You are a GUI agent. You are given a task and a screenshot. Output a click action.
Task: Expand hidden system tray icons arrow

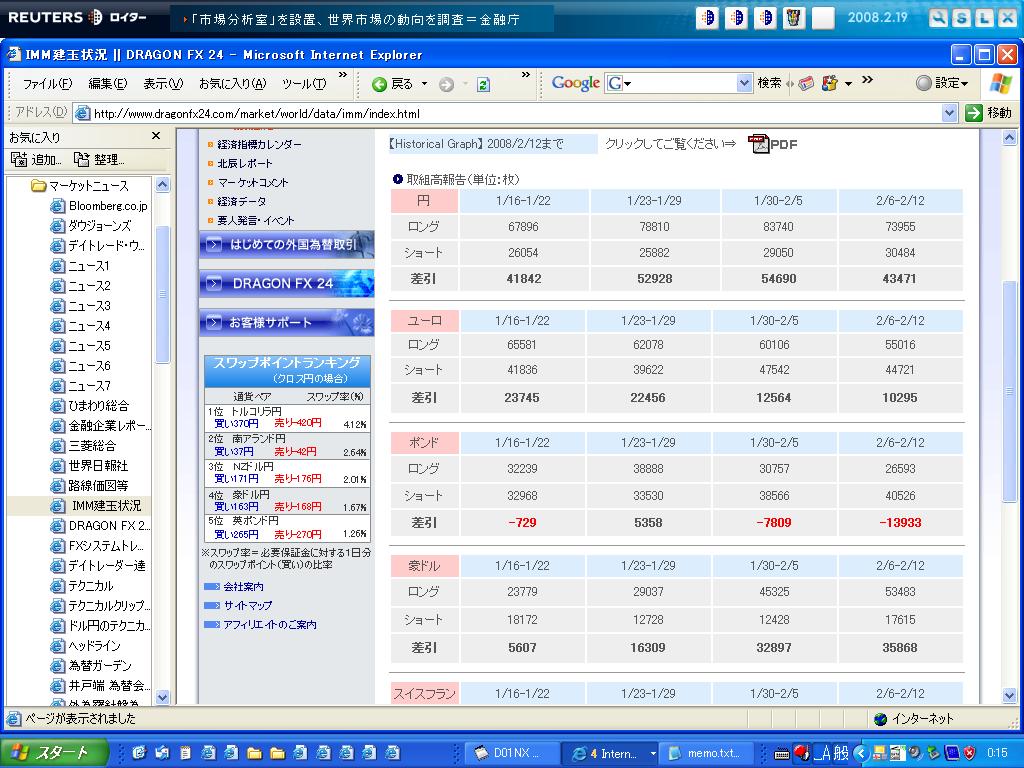tap(861, 753)
